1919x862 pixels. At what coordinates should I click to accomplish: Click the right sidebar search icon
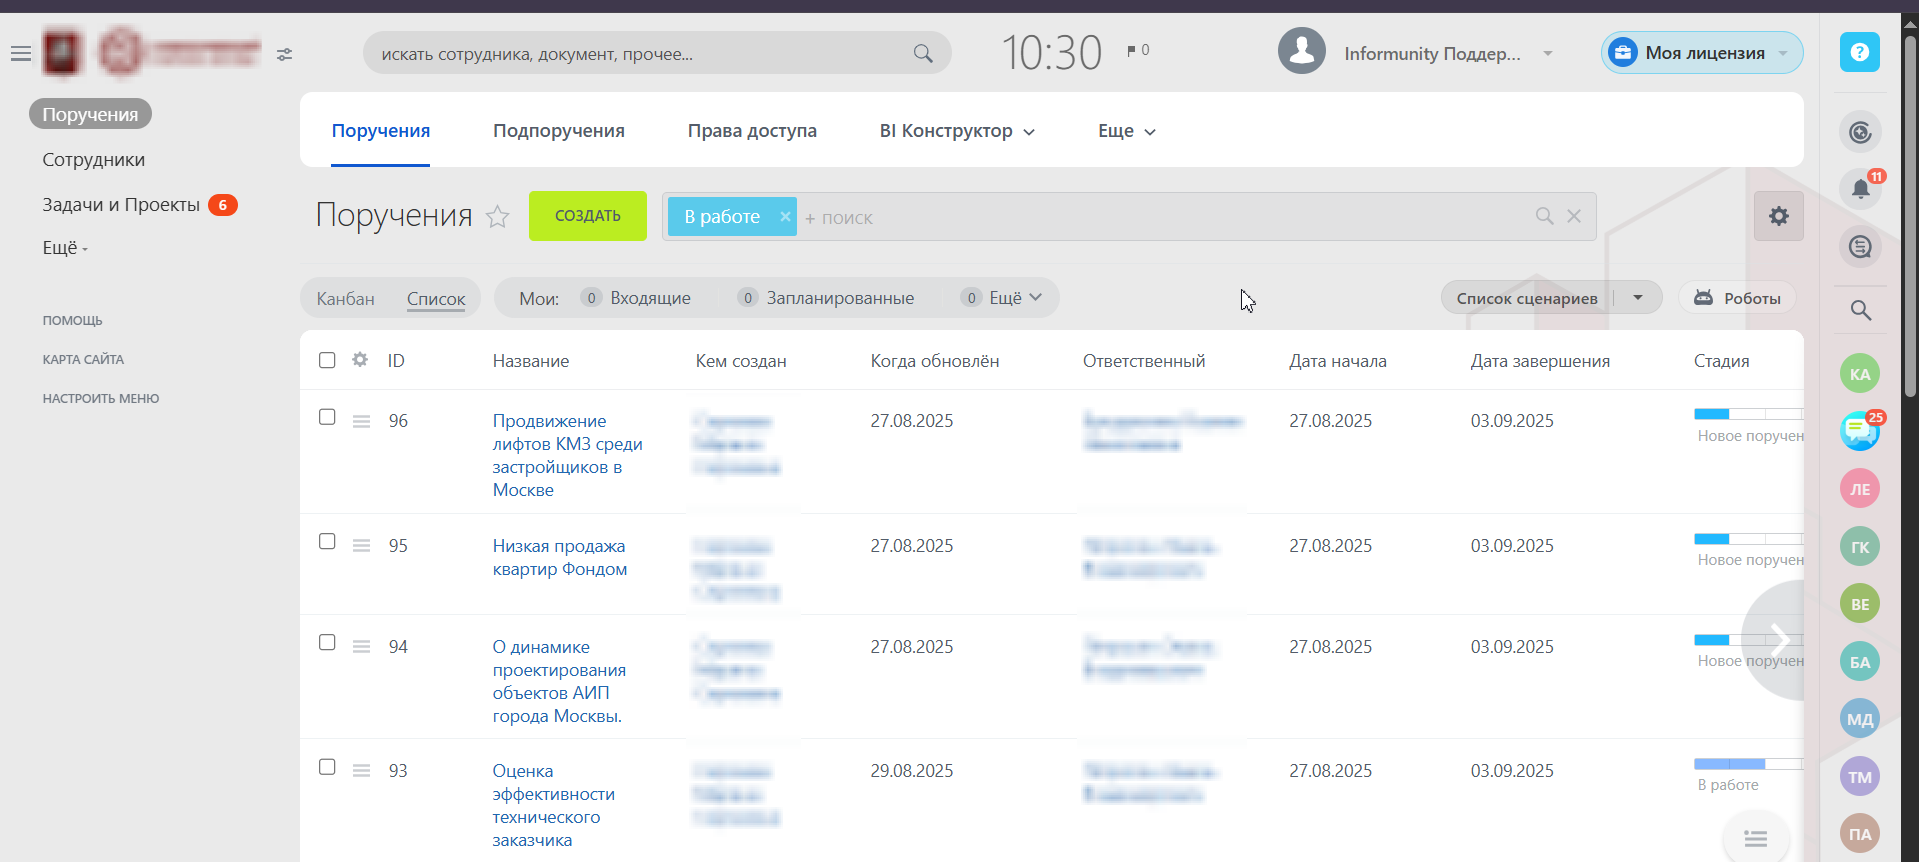(1860, 310)
